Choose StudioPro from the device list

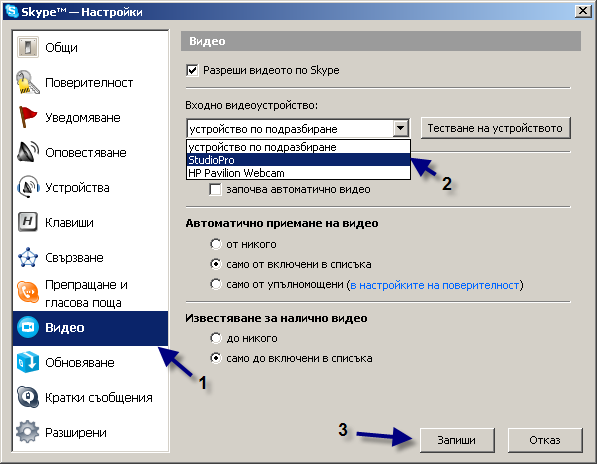298,160
